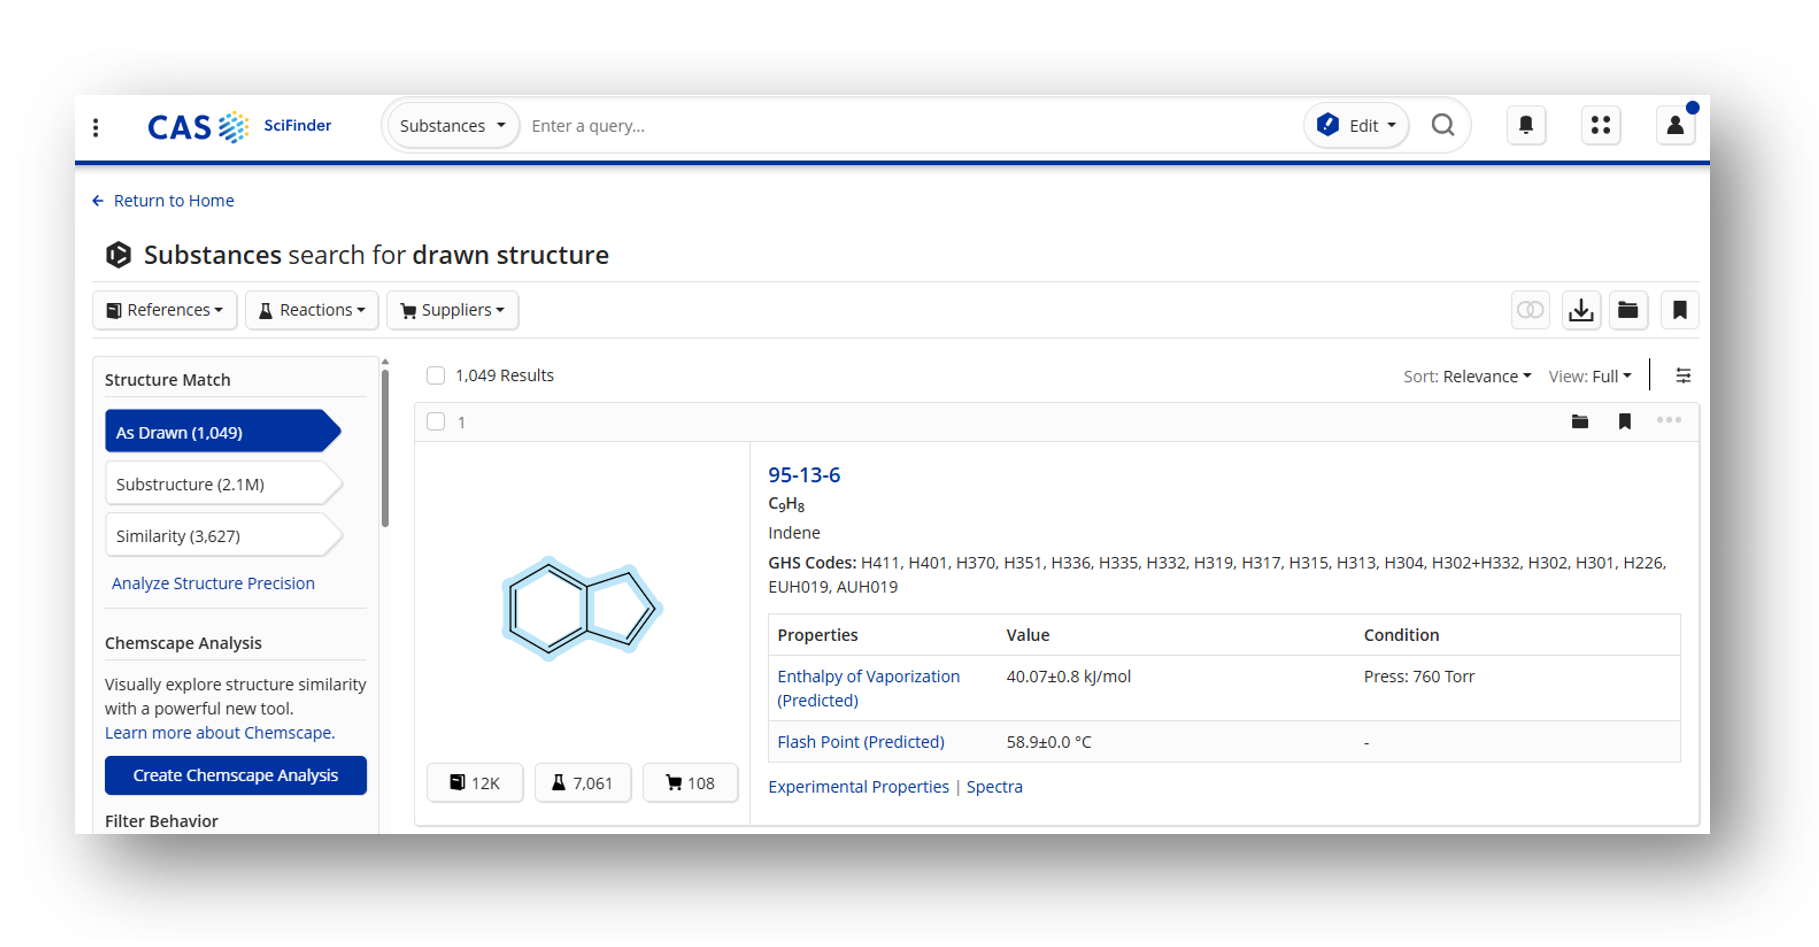Viewport: 1819px width, 947px height.
Task: Click the combine answer sets icon
Action: (1530, 310)
